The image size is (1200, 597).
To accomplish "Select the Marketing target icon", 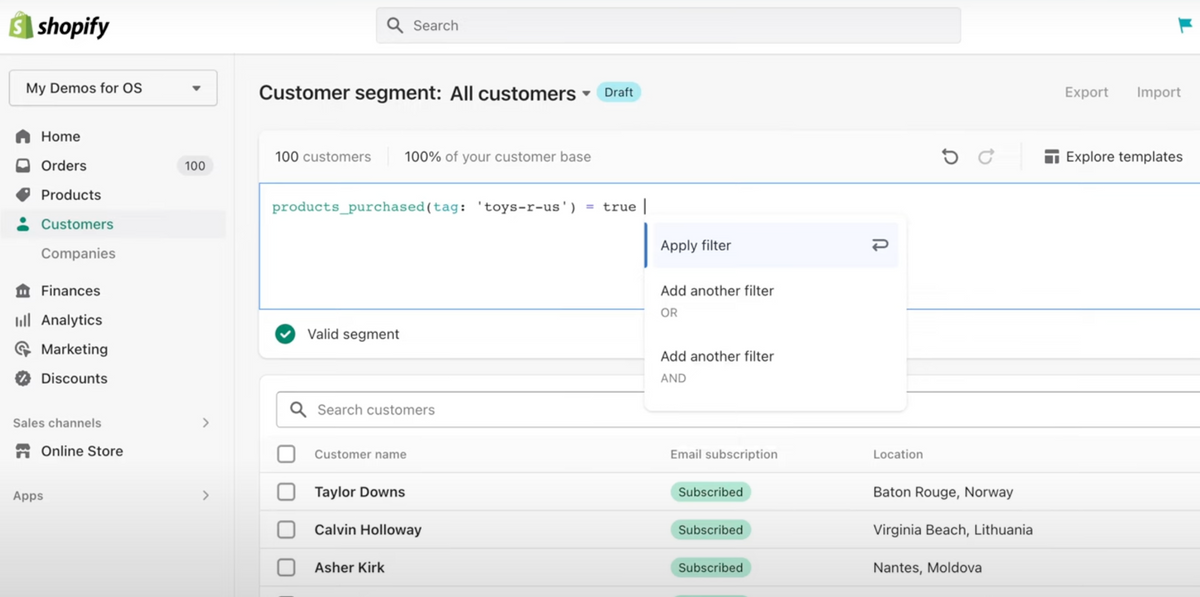I will click(x=24, y=349).
